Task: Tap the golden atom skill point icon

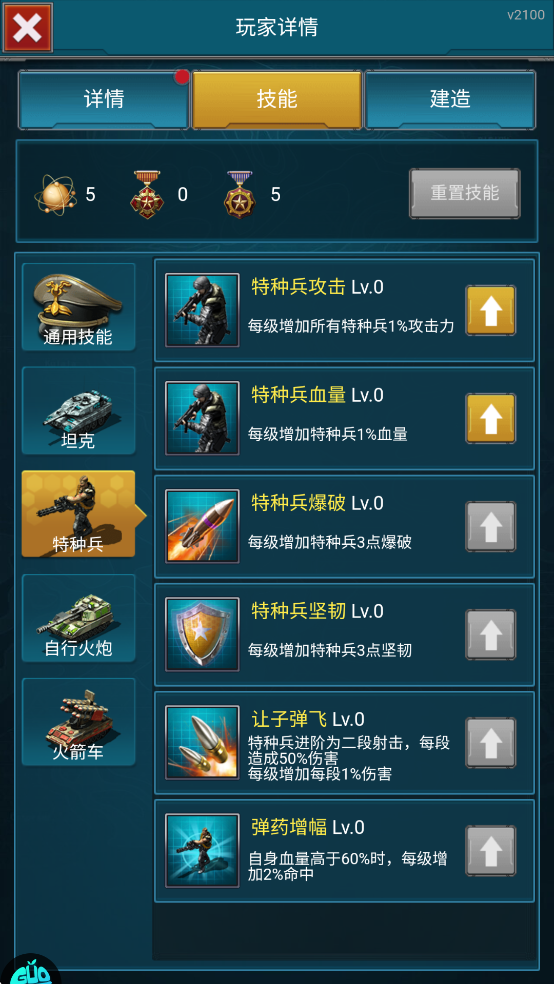Action: (55, 195)
